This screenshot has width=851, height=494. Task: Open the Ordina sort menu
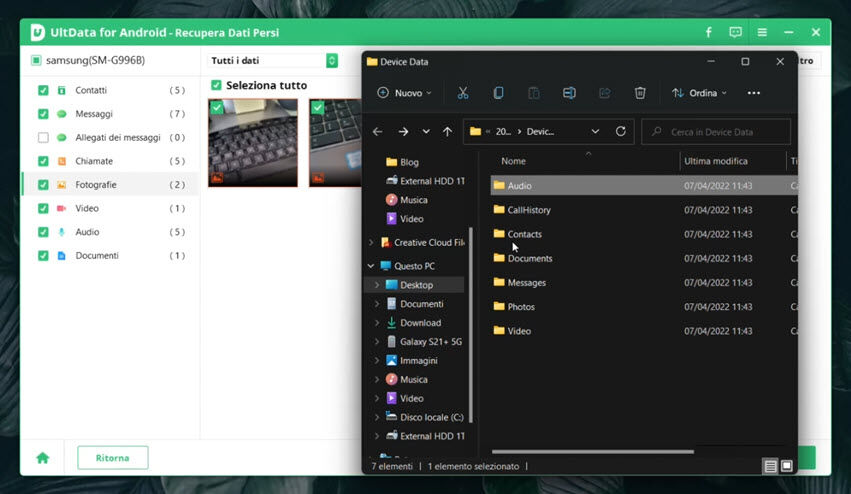pos(699,93)
